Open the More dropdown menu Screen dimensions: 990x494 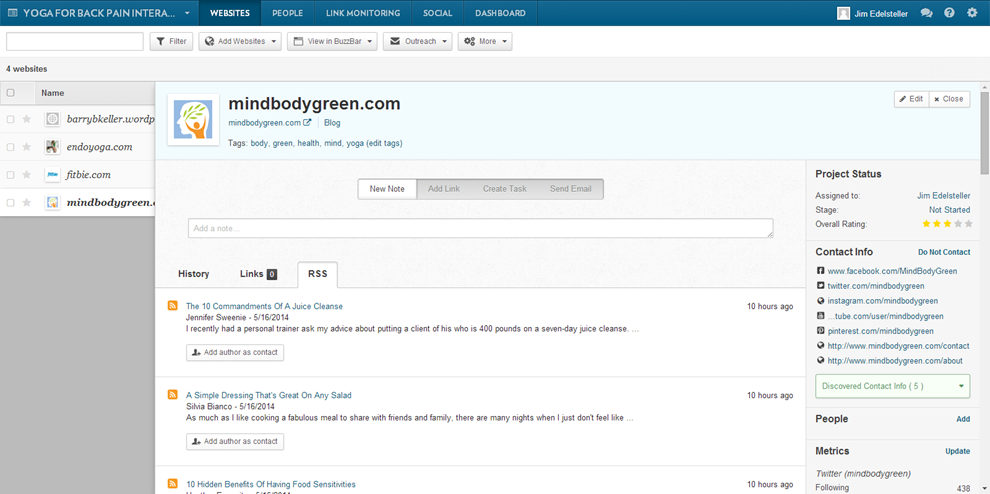click(485, 41)
